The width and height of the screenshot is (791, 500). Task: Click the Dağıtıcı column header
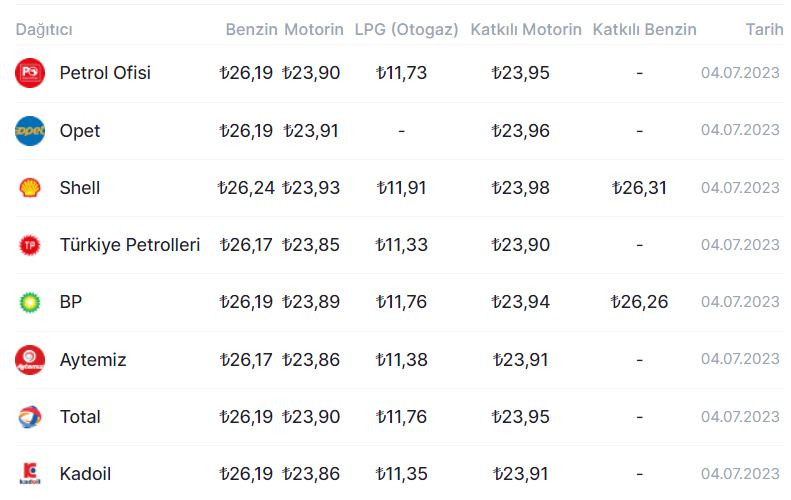(x=44, y=29)
